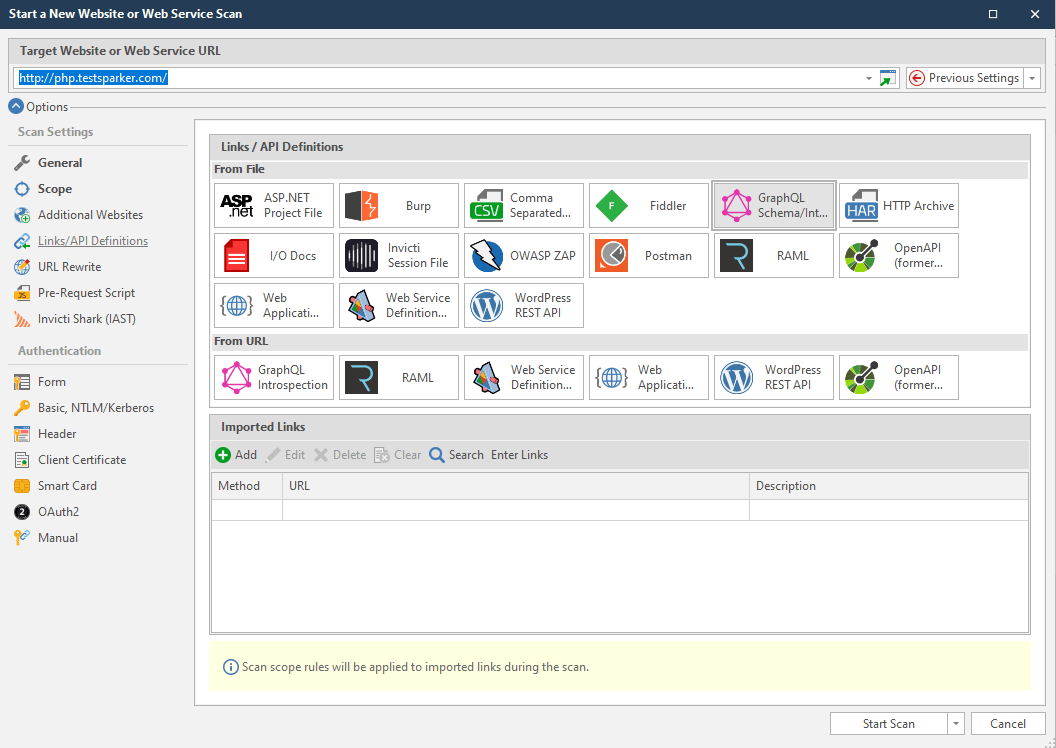Select the Fiddler import option
Screen dimensions: 1056x748
point(648,205)
